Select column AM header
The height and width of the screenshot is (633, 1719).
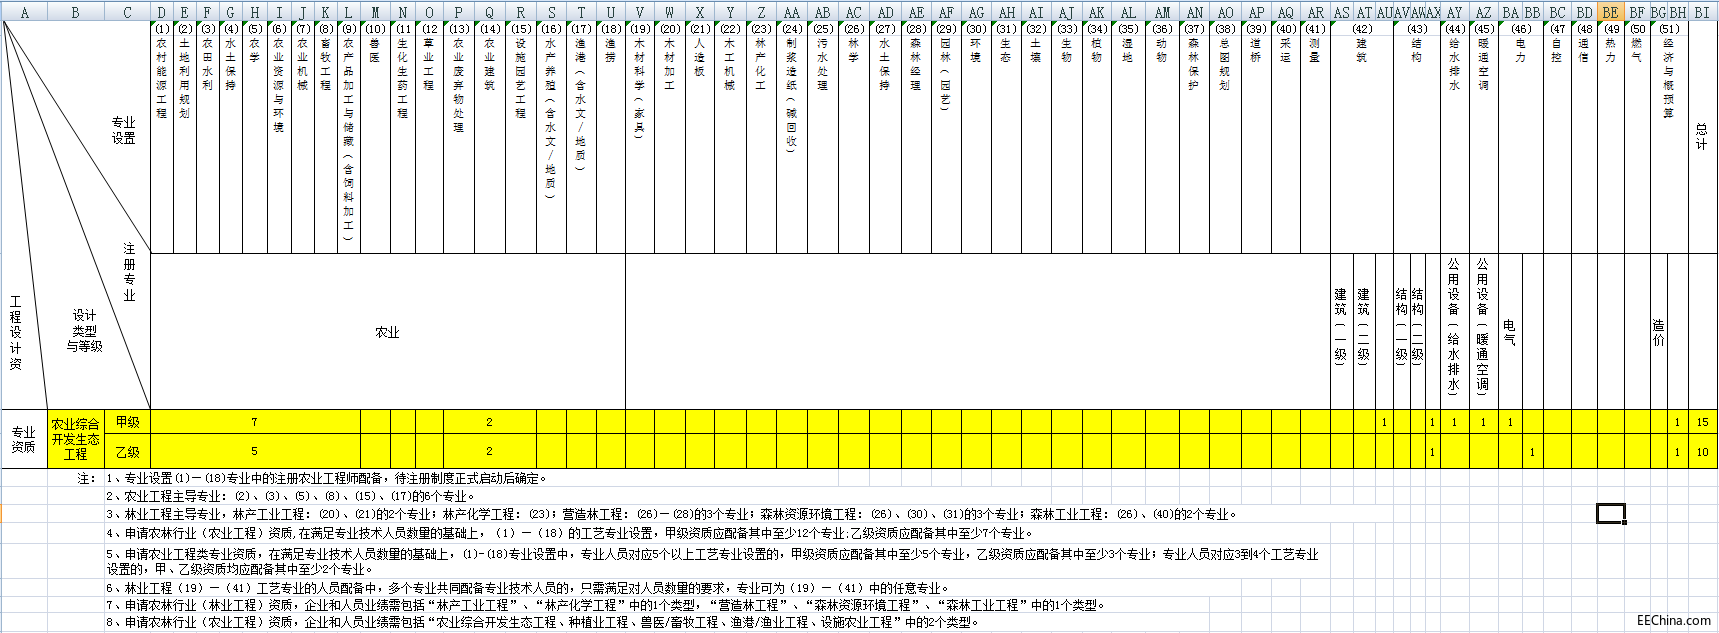point(1162,12)
